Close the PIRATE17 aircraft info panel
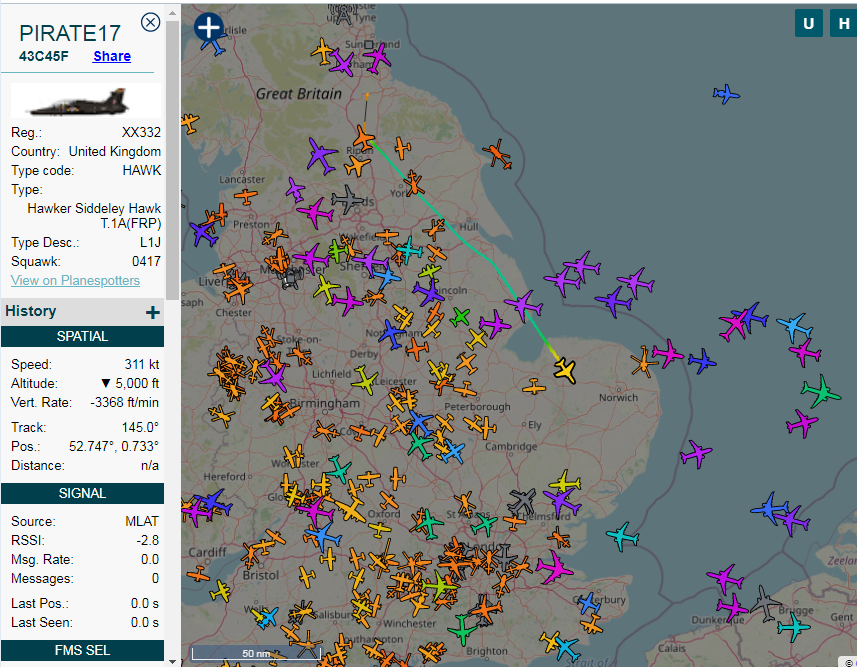This screenshot has width=857, height=667. click(x=150, y=22)
